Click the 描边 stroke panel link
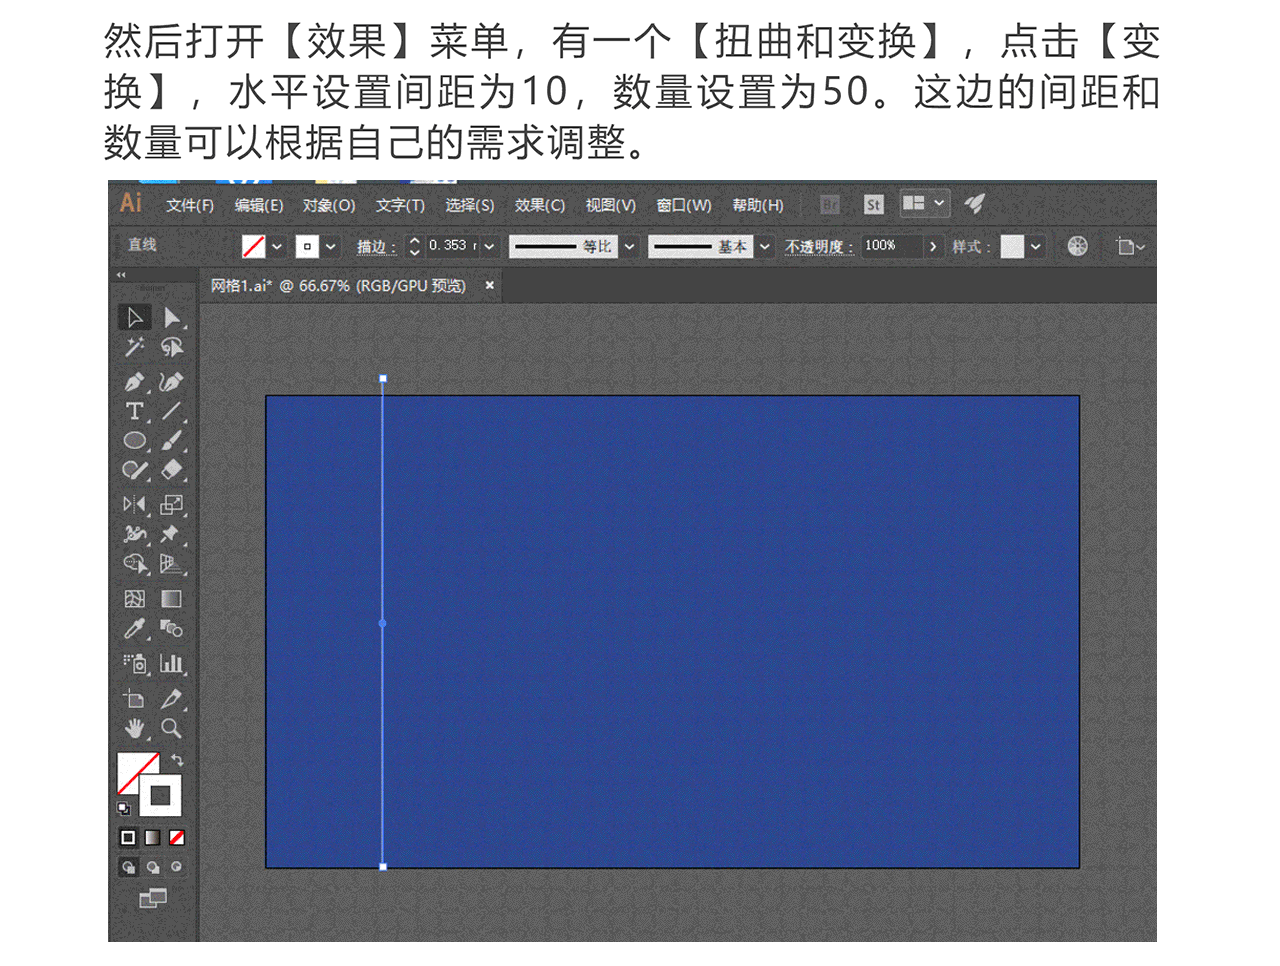Image resolution: width=1280 pixels, height=966 pixels. [376, 247]
